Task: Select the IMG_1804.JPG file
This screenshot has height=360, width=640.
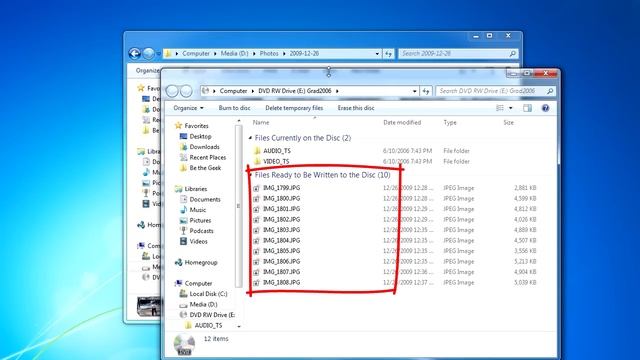Action: pyautogui.click(x=281, y=240)
